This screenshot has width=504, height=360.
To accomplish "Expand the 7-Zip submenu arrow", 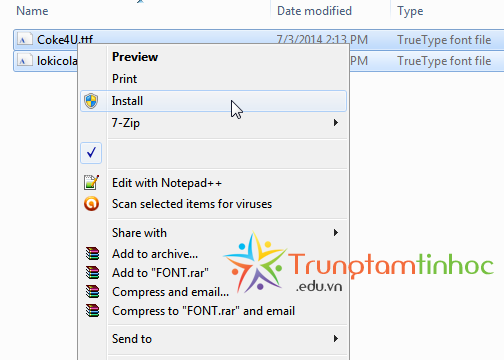I will tap(336, 123).
